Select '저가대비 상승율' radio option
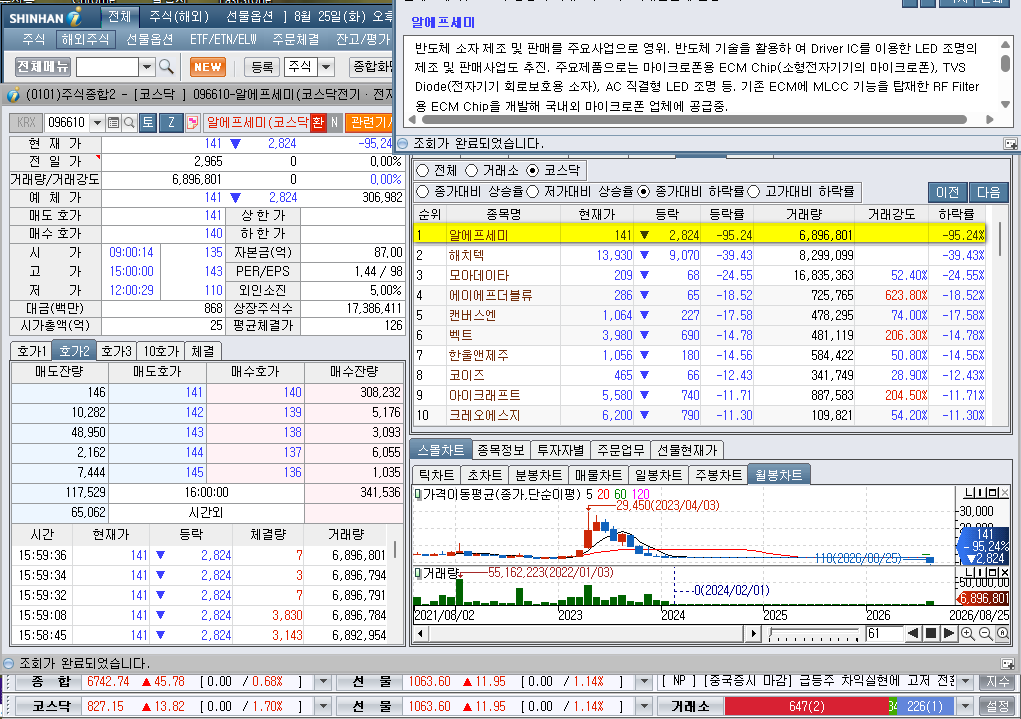1021x719 pixels. coord(533,191)
